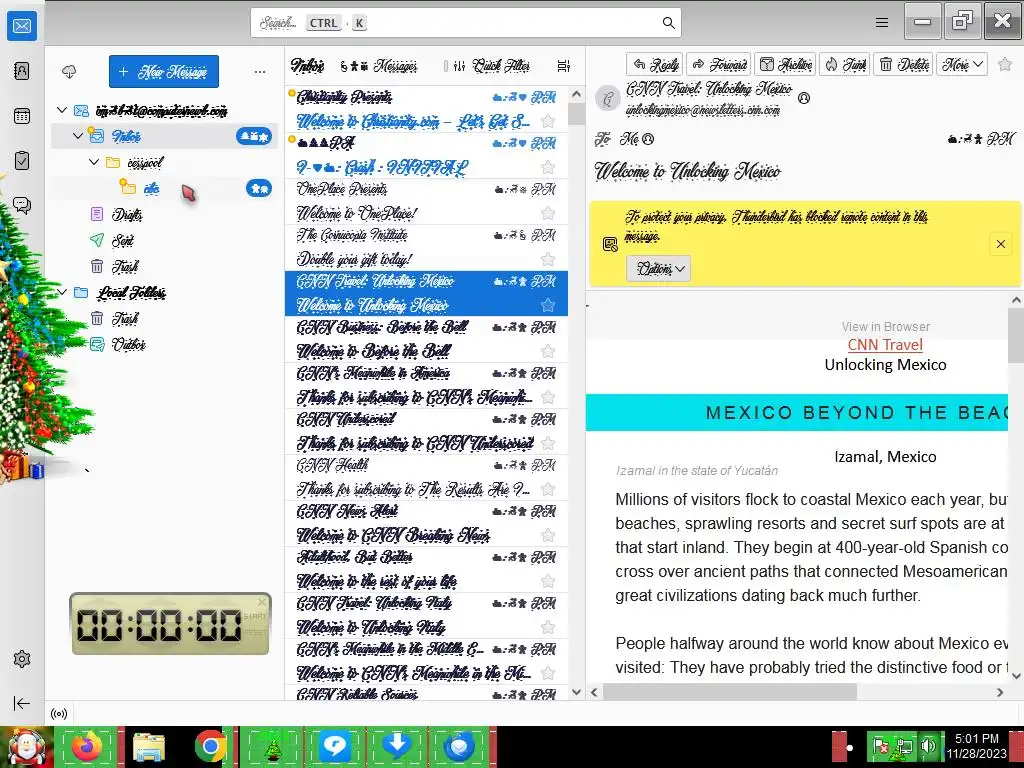The image size is (1024, 768).
Task: Archive the open message
Action: pos(786,64)
